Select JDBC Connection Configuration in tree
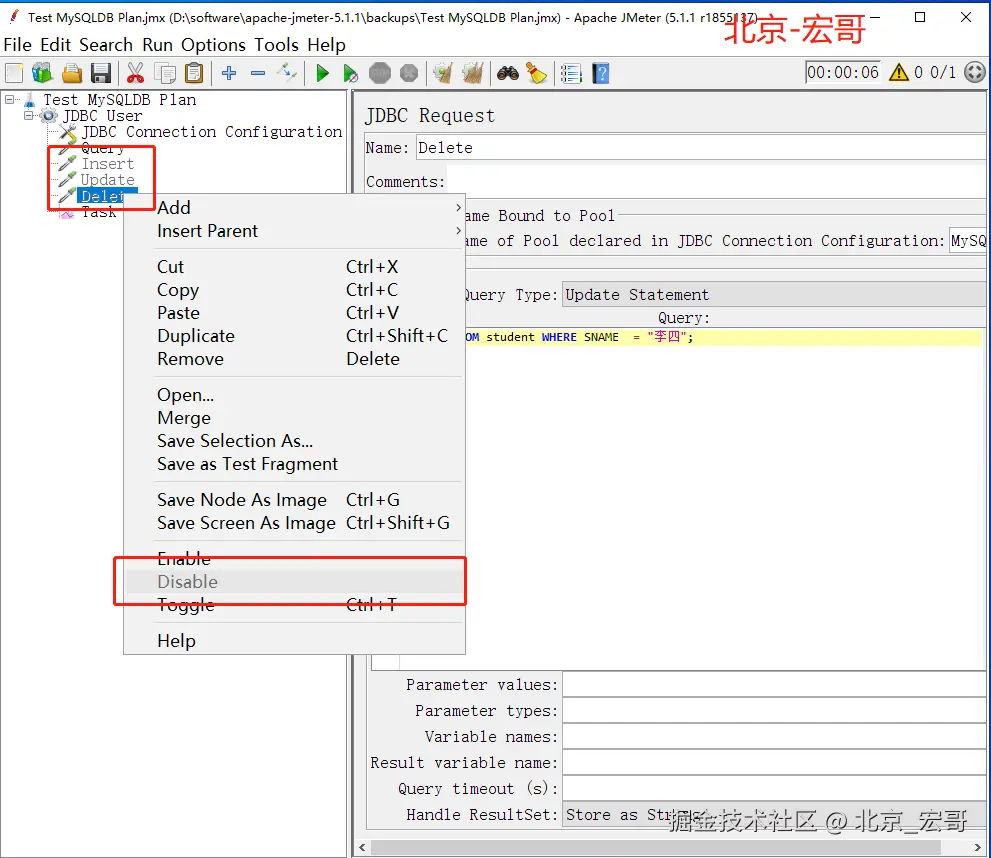Image resolution: width=991 pixels, height=858 pixels. pos(211,131)
